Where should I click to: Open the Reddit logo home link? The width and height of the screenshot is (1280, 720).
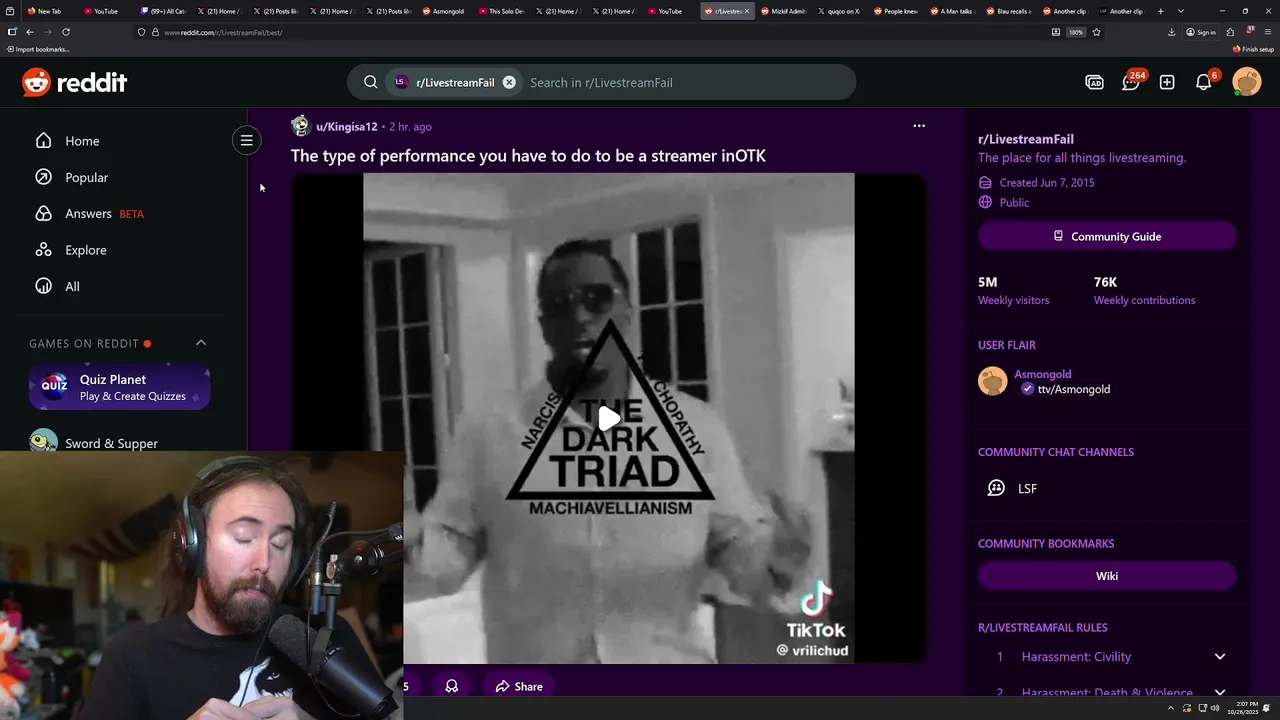[x=74, y=82]
